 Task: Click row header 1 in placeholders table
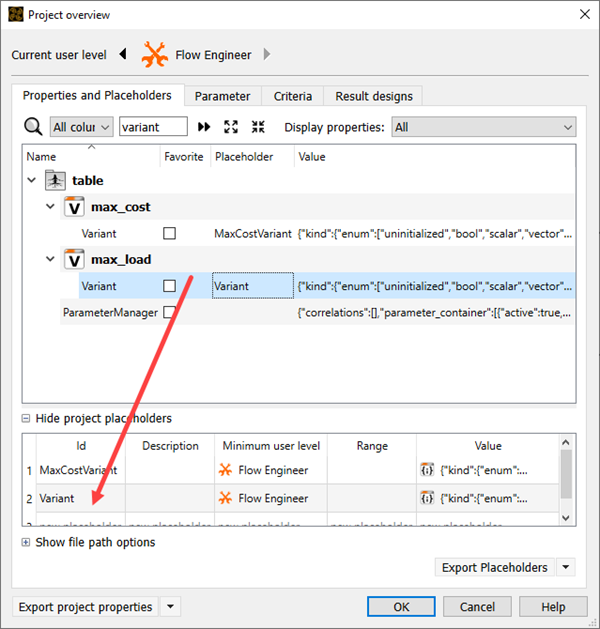pos(29,470)
